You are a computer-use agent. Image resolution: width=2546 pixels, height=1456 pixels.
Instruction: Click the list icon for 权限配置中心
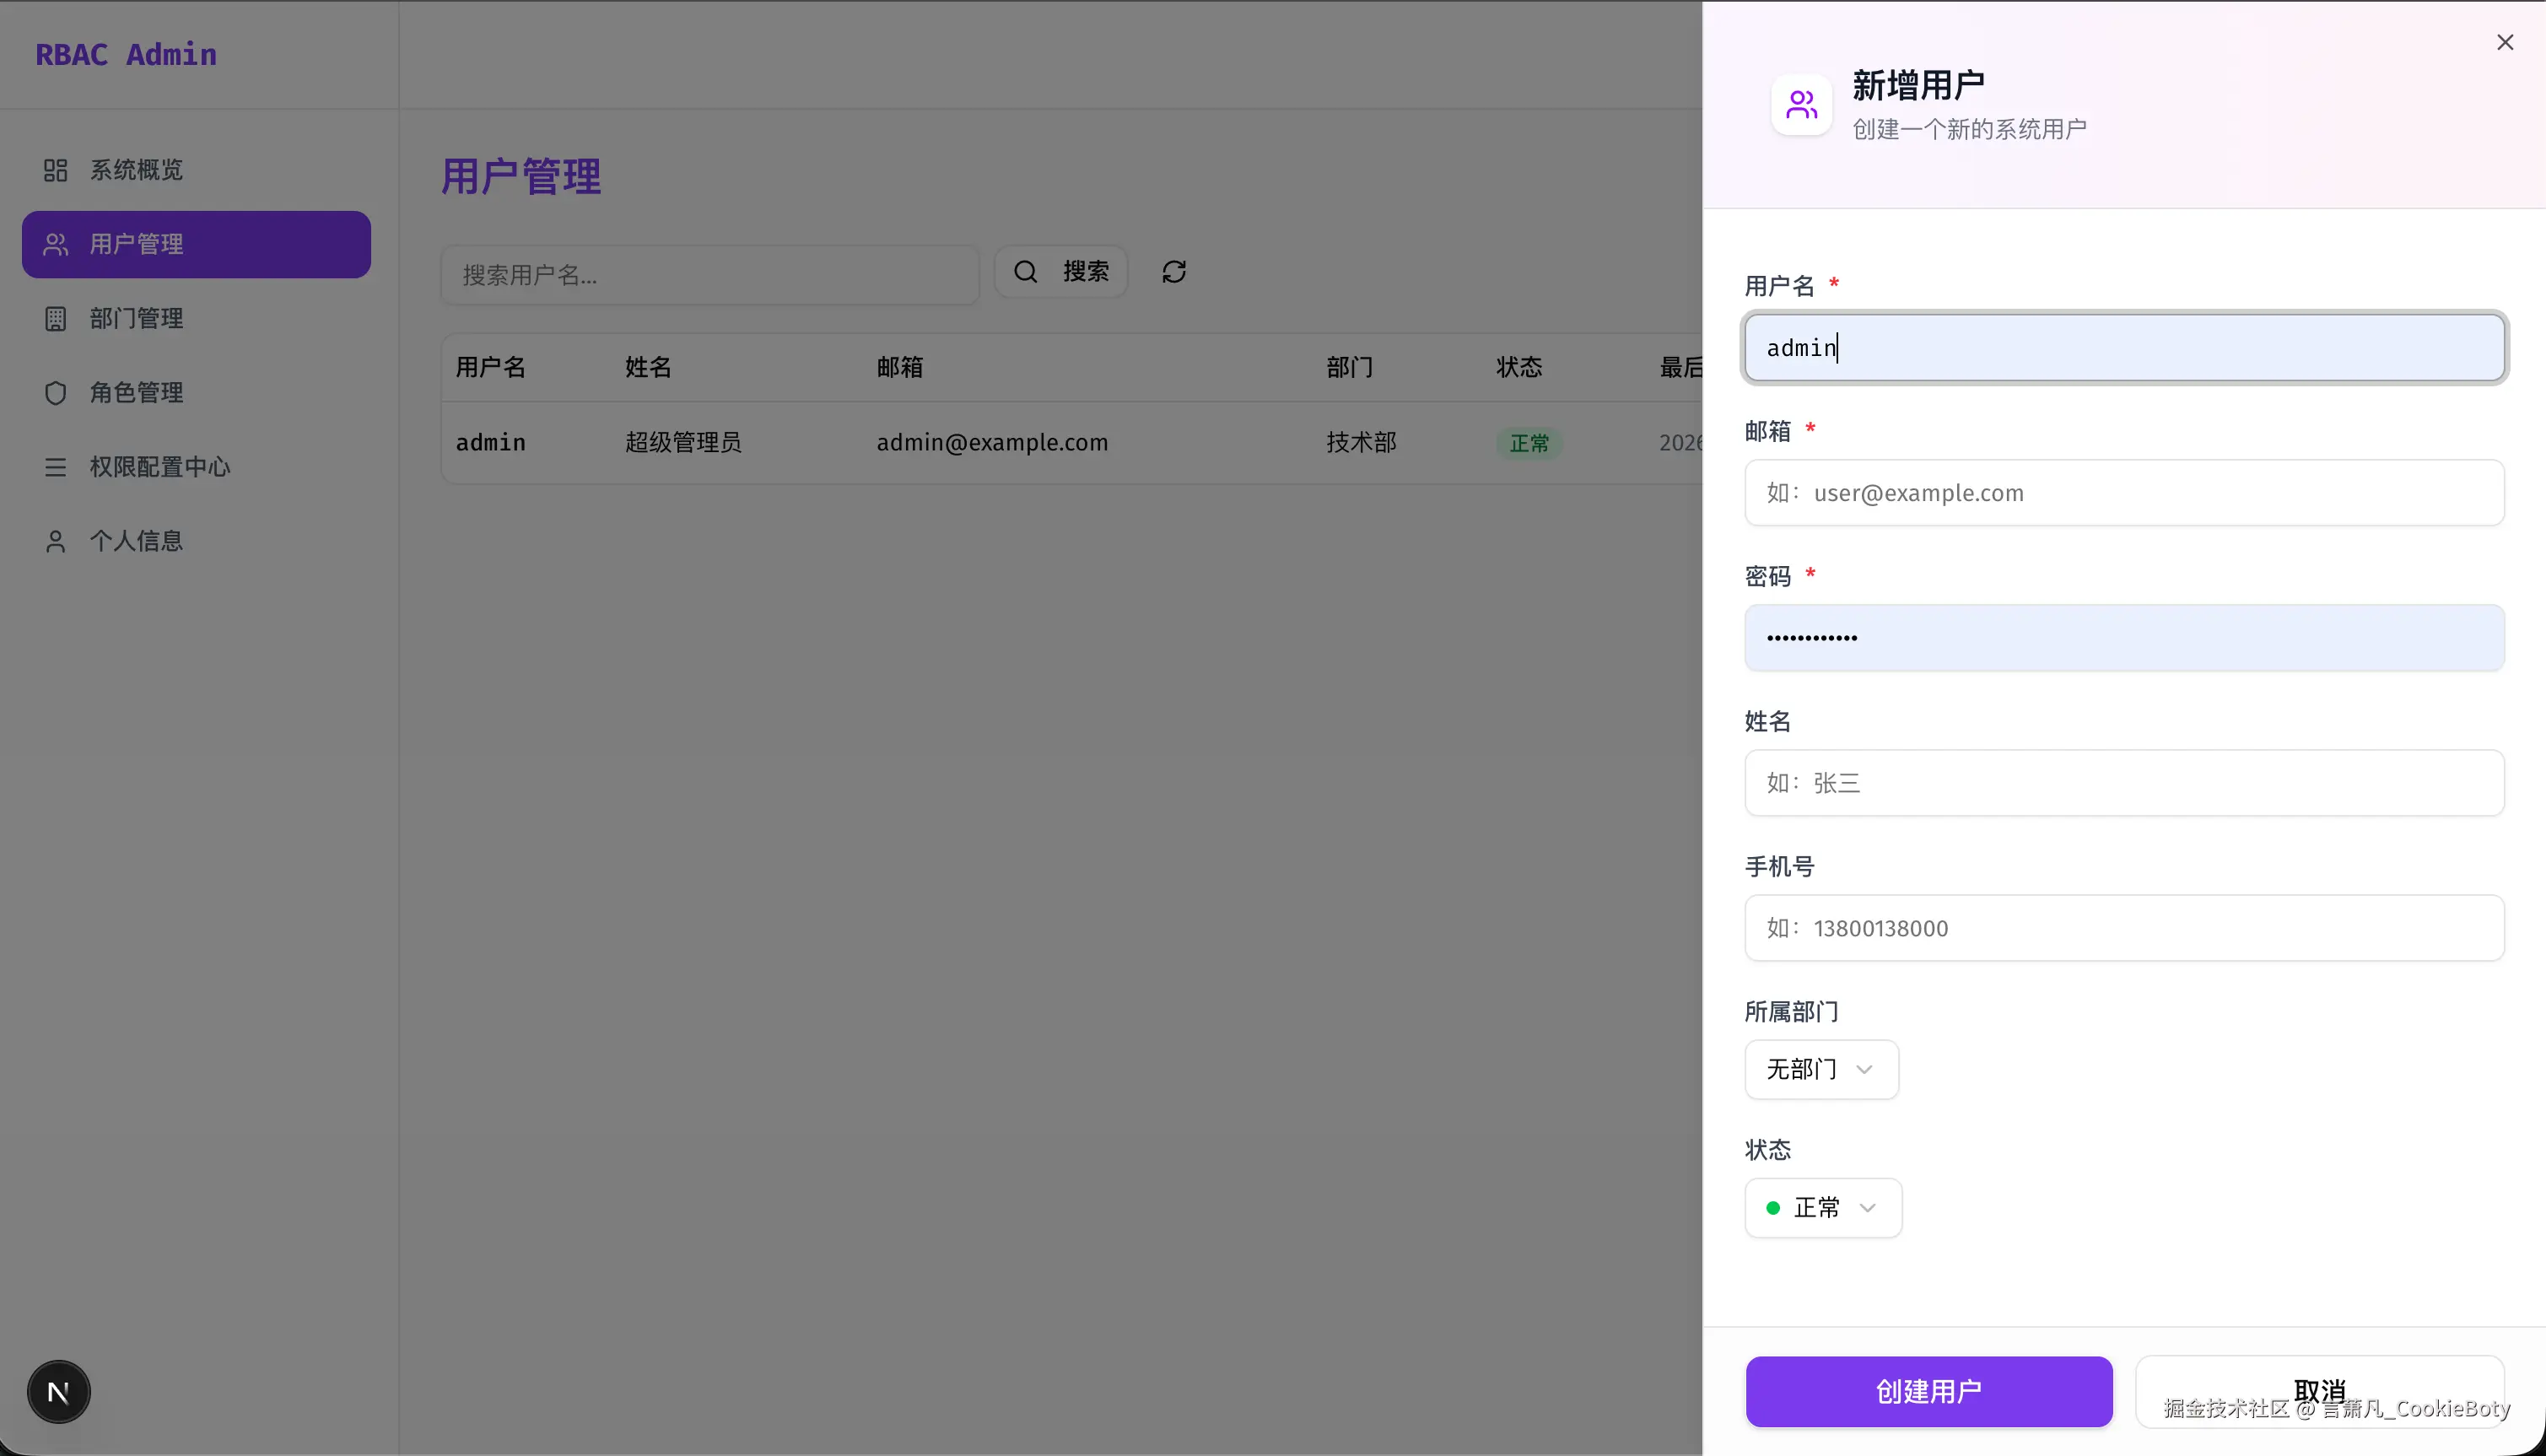tap(55, 467)
